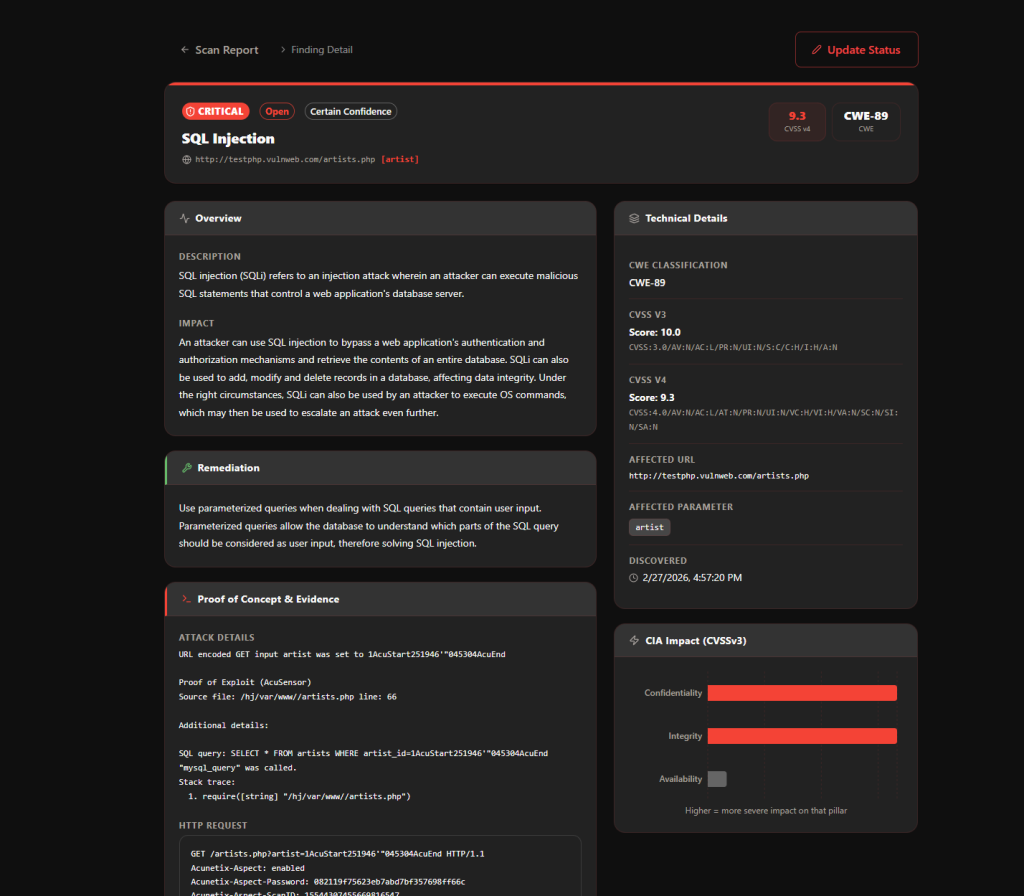The image size is (1024, 896).
Task: Click the waveform icon on the Overview panel
Action: (185, 218)
